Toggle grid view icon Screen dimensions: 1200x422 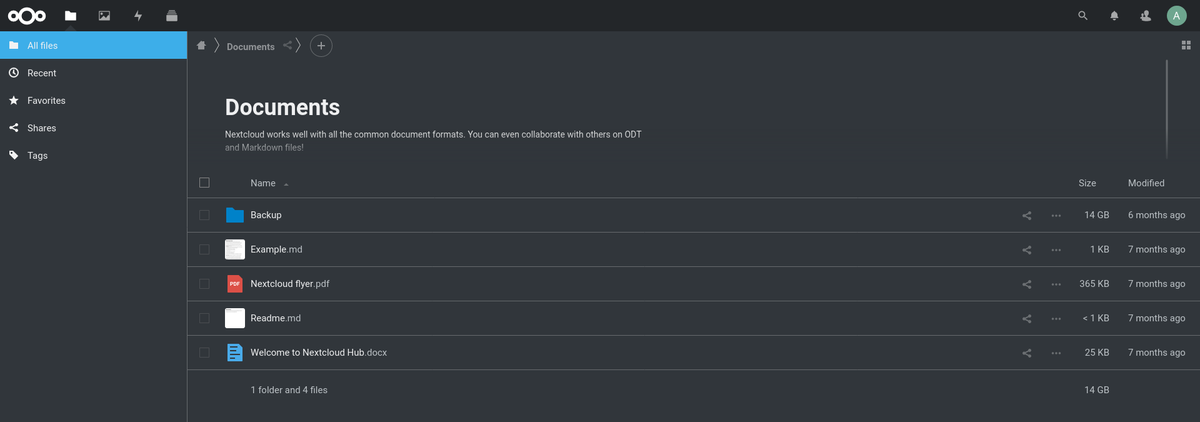pos(1186,45)
